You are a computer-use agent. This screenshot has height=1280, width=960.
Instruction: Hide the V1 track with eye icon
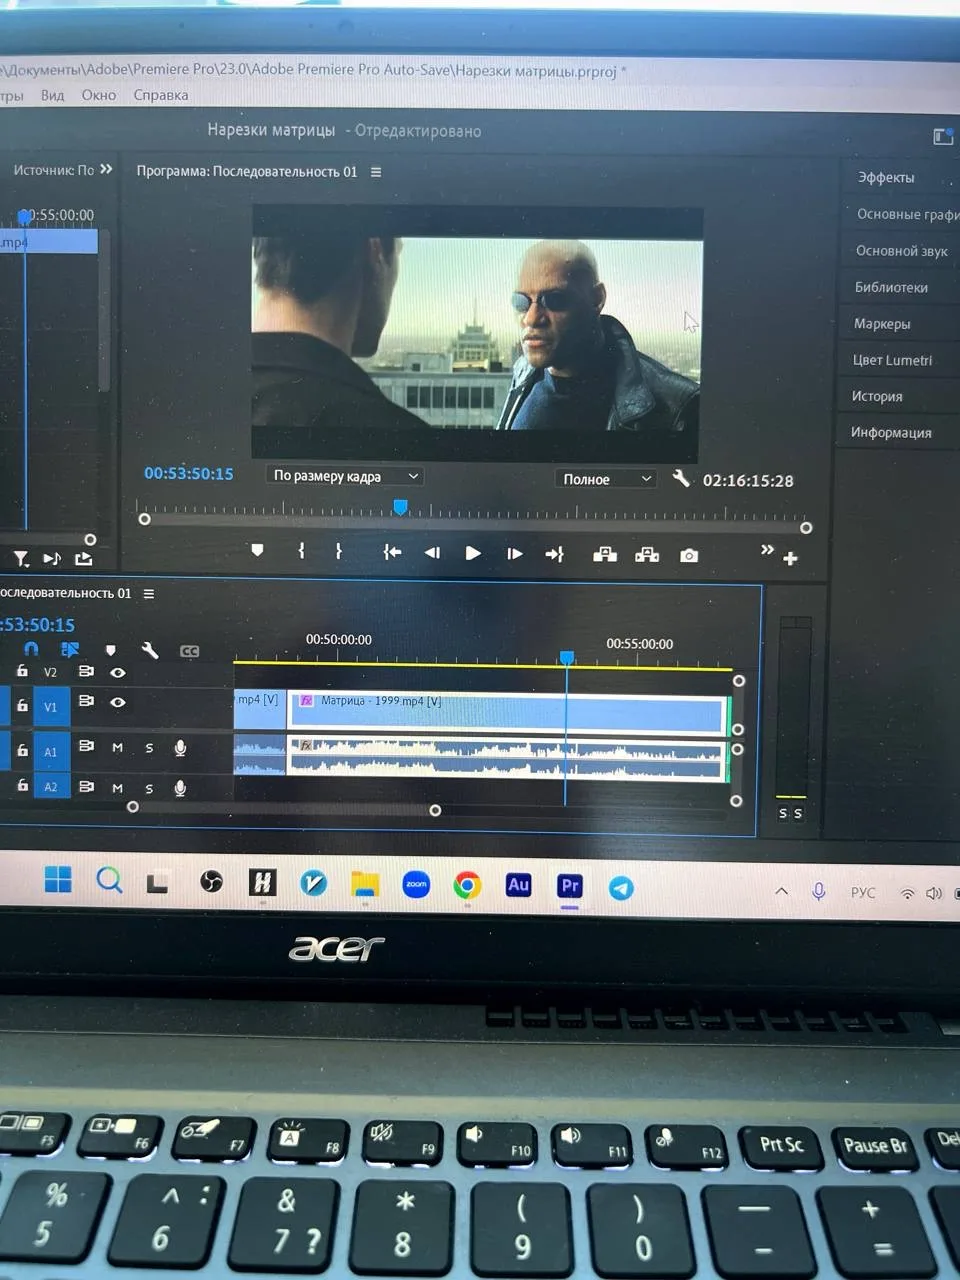pyautogui.click(x=118, y=702)
